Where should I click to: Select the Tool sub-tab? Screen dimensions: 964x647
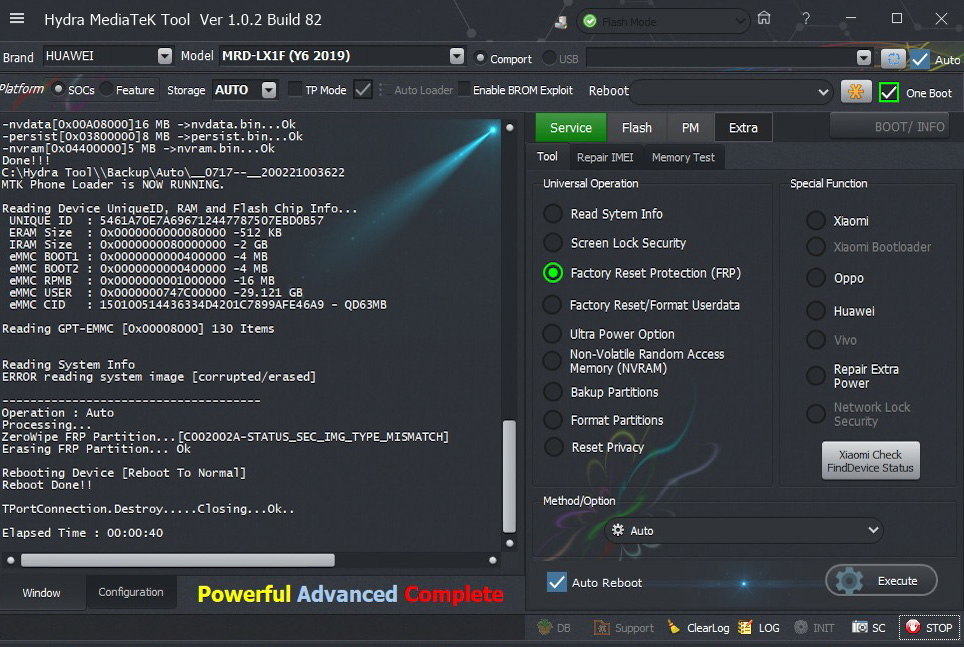pyautogui.click(x=547, y=156)
